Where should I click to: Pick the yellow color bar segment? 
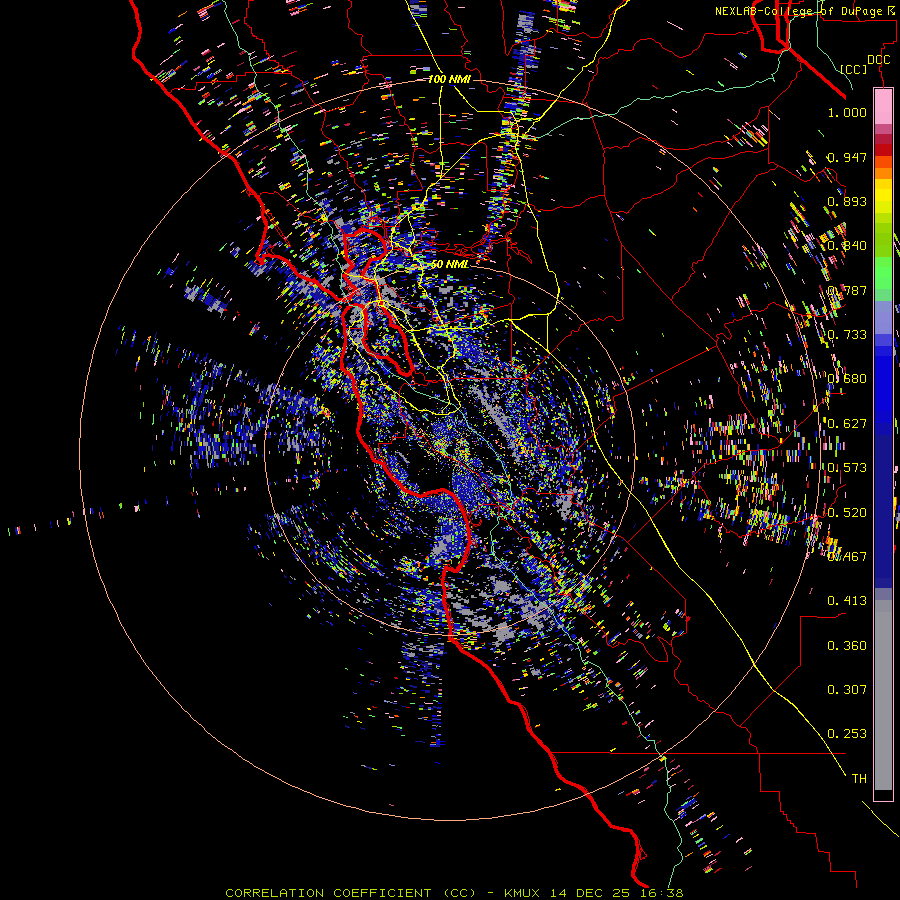(x=883, y=196)
